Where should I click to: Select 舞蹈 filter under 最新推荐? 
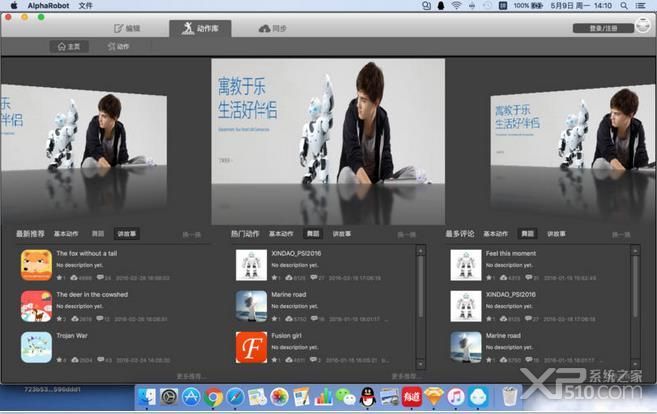[98, 234]
